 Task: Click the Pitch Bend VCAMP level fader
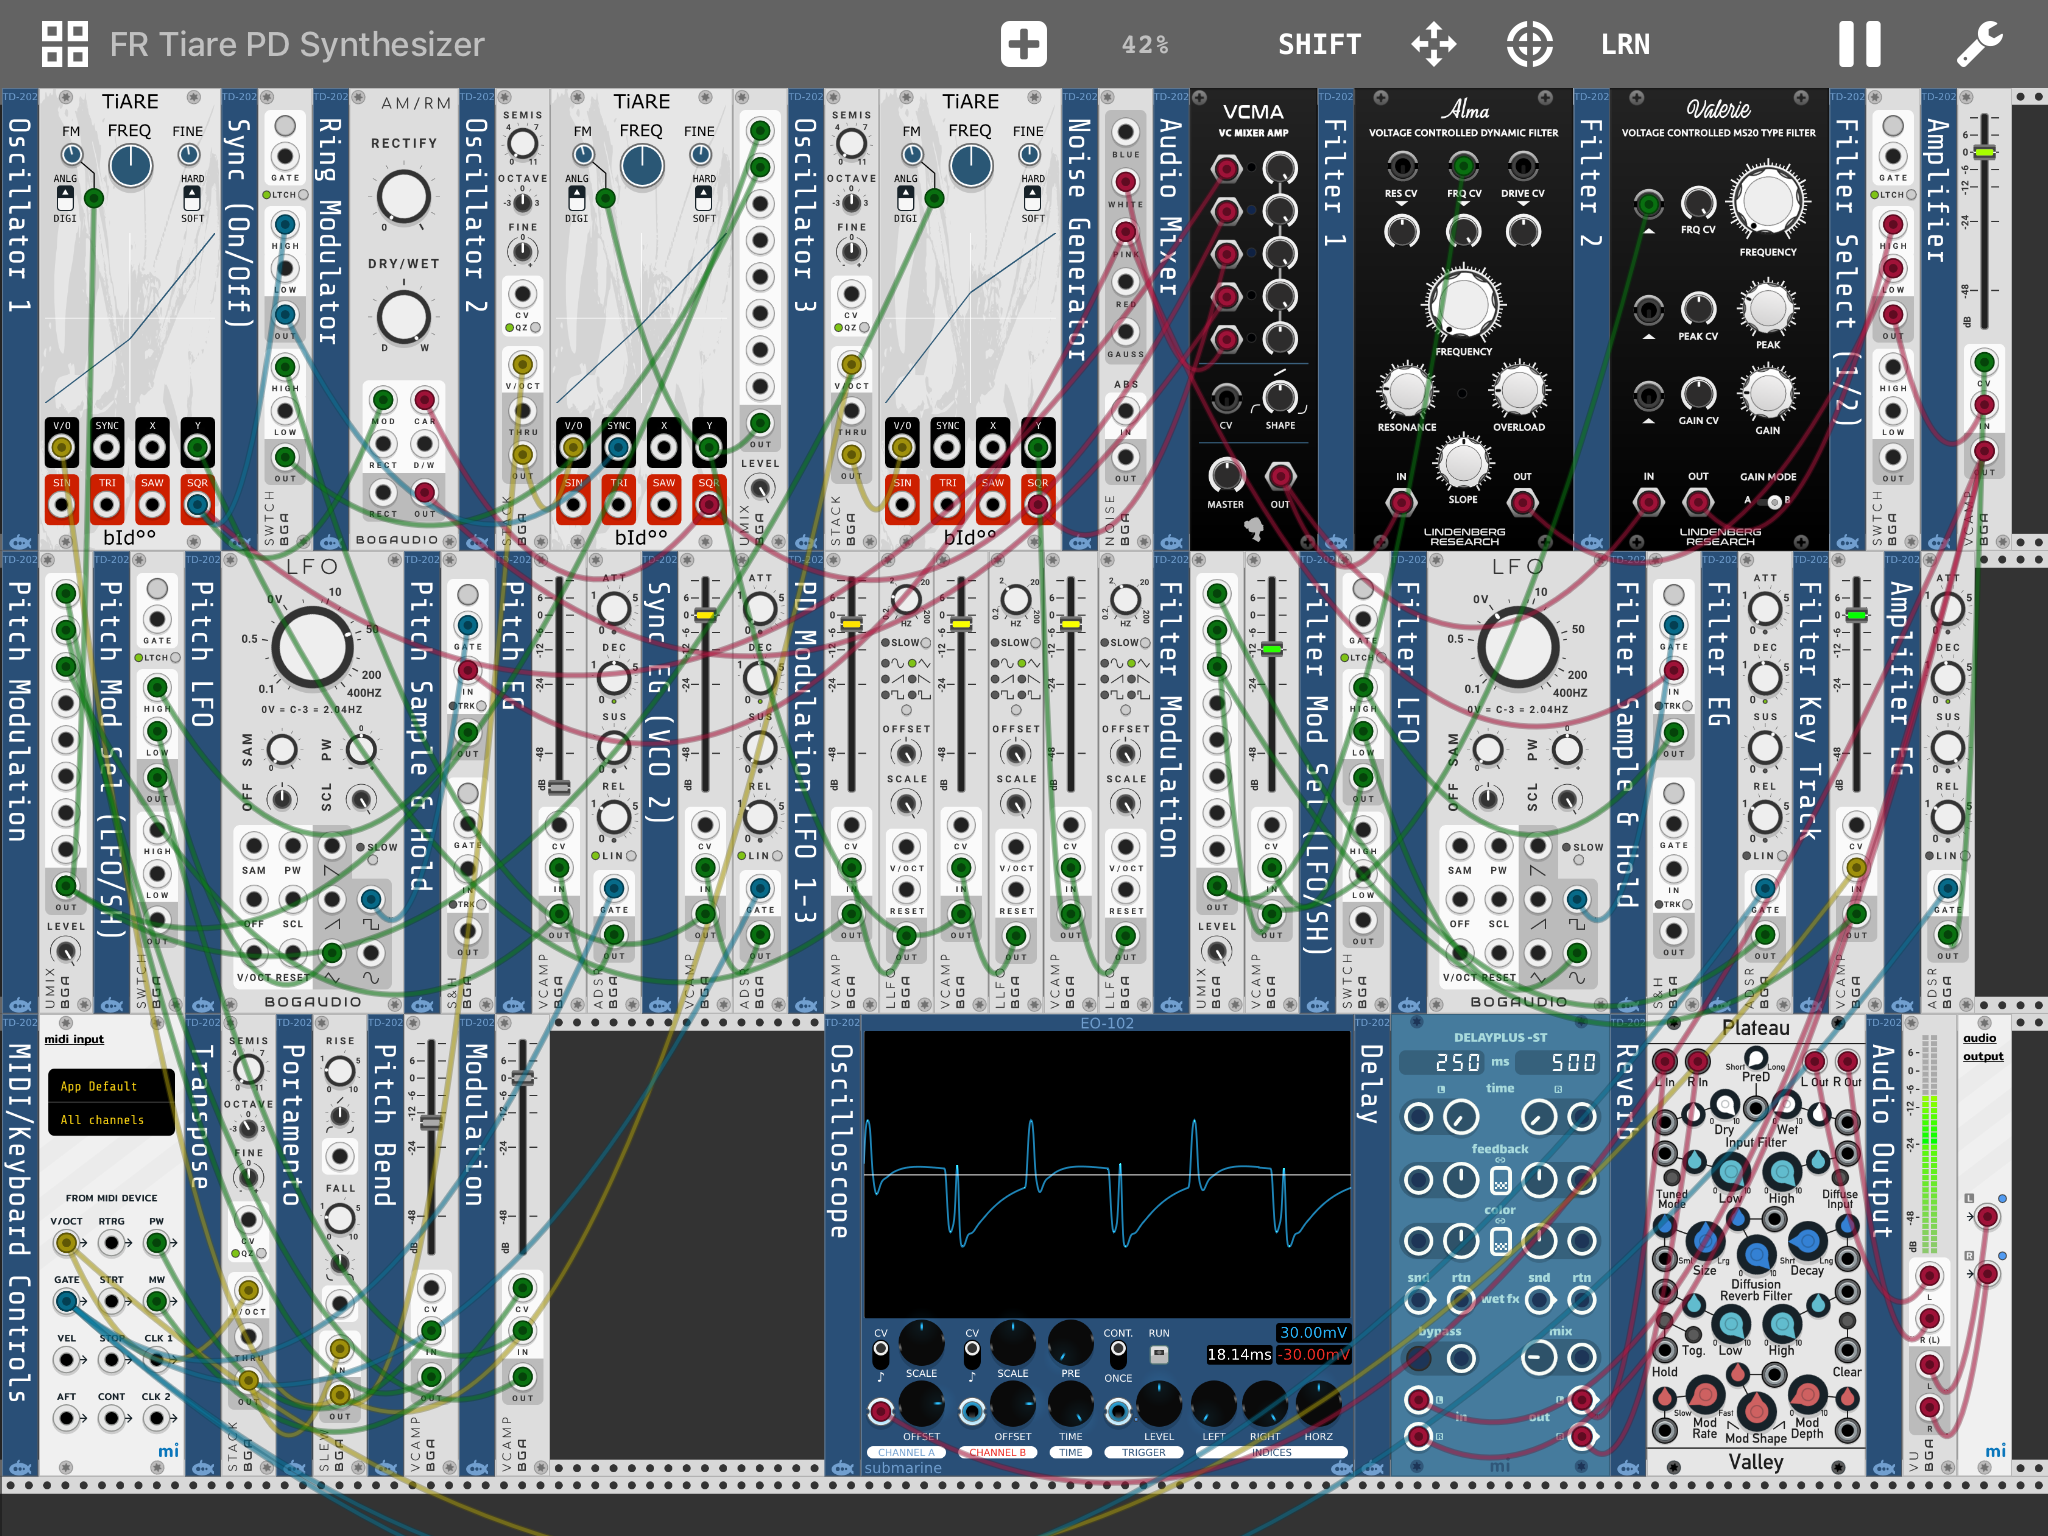click(x=431, y=1122)
